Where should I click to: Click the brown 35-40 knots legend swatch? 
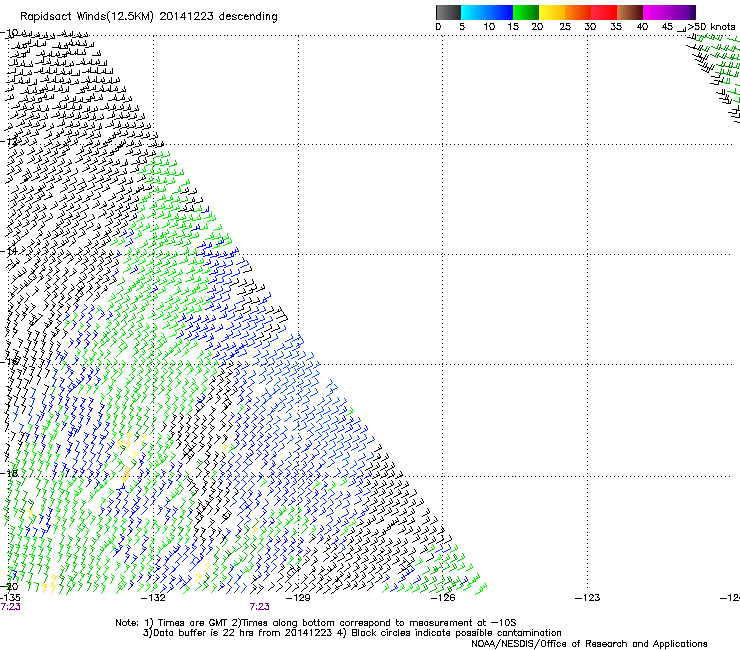pyautogui.click(x=630, y=12)
